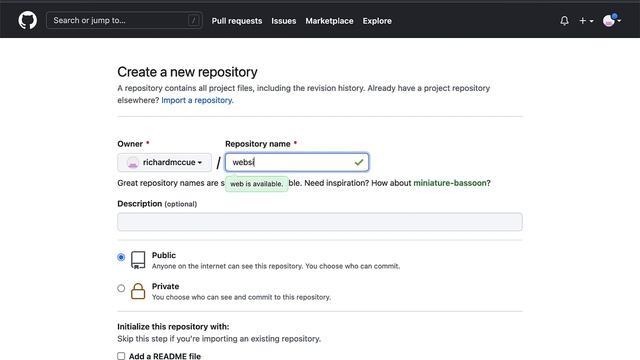
Task: Open the plus create-new menu
Action: click(586, 20)
